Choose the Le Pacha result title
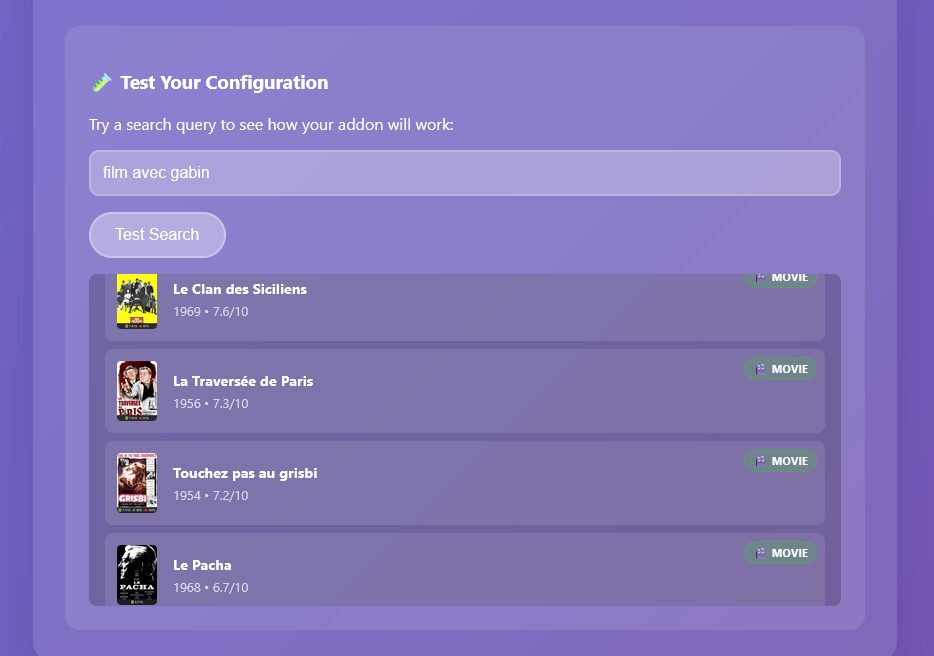Viewport: 934px width, 656px height. (x=202, y=565)
